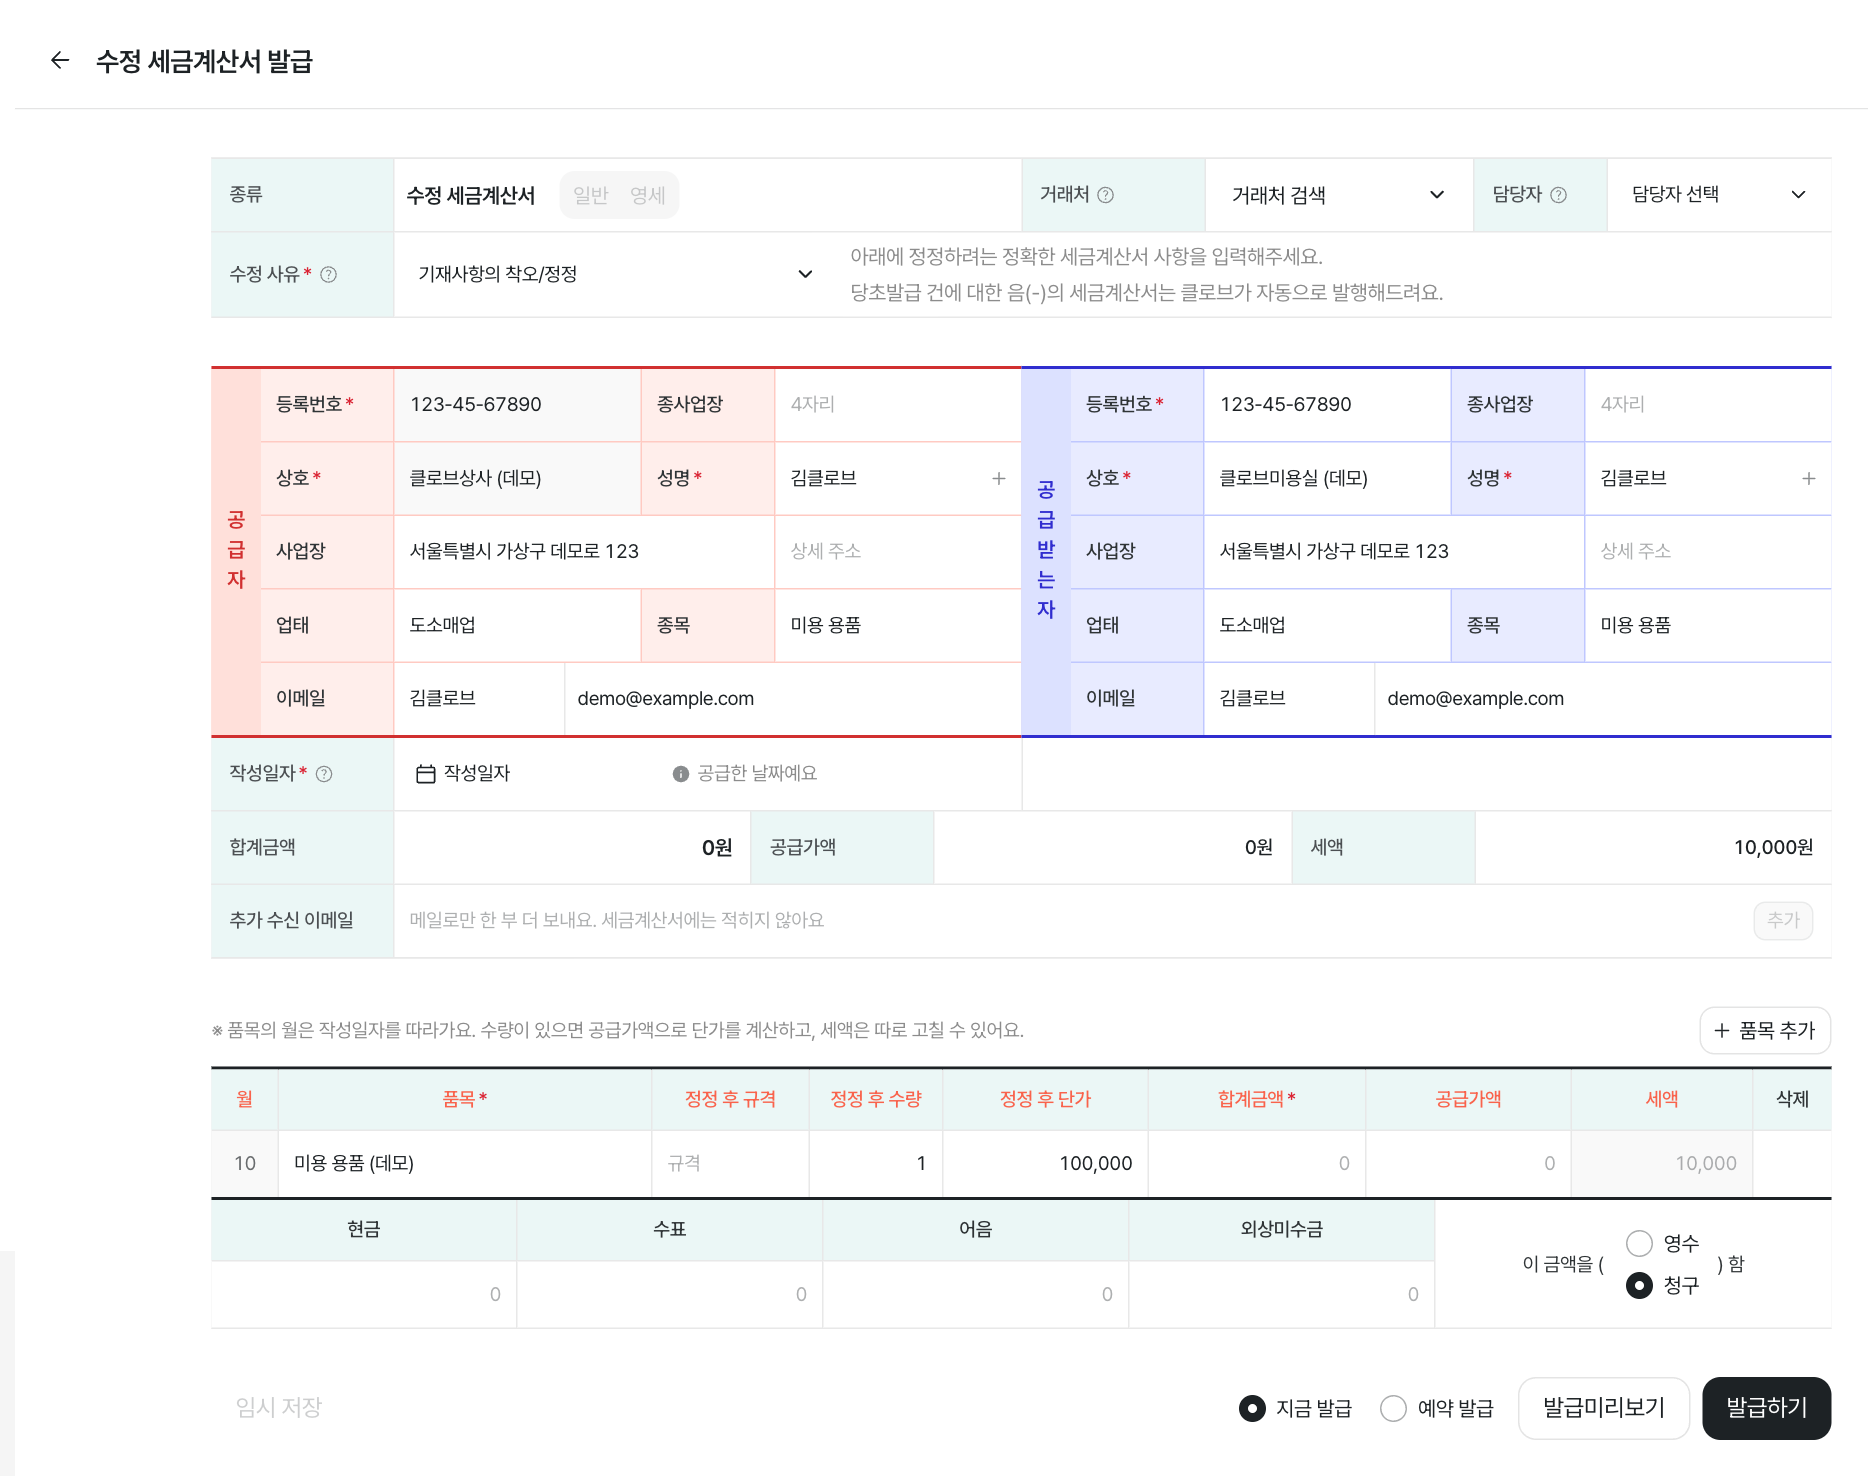The image size is (1868, 1476).
Task: Click the help icon beside 수정 사유
Action: tap(328, 274)
